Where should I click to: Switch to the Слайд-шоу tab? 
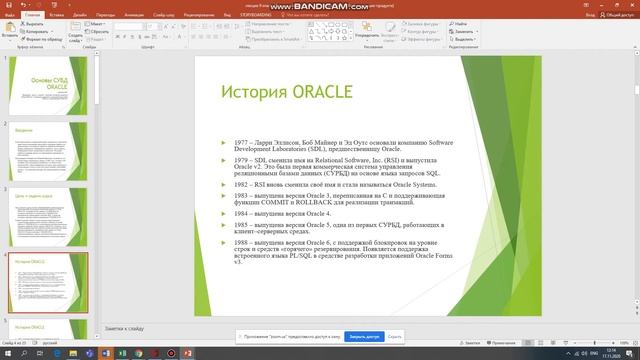tap(164, 15)
